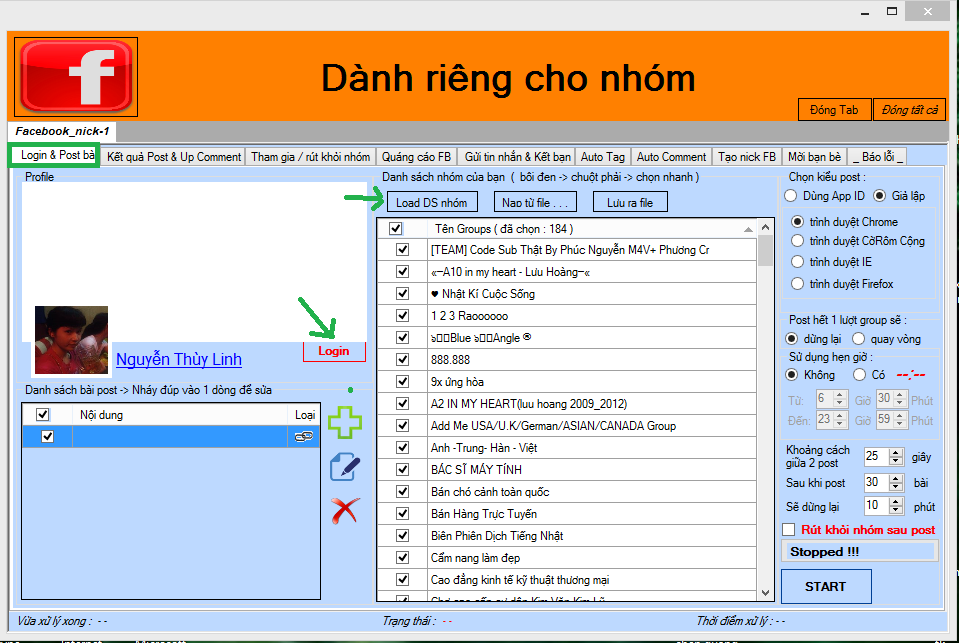Open the Báo lỗi tab
This screenshot has width=959, height=643.
[x=878, y=157]
